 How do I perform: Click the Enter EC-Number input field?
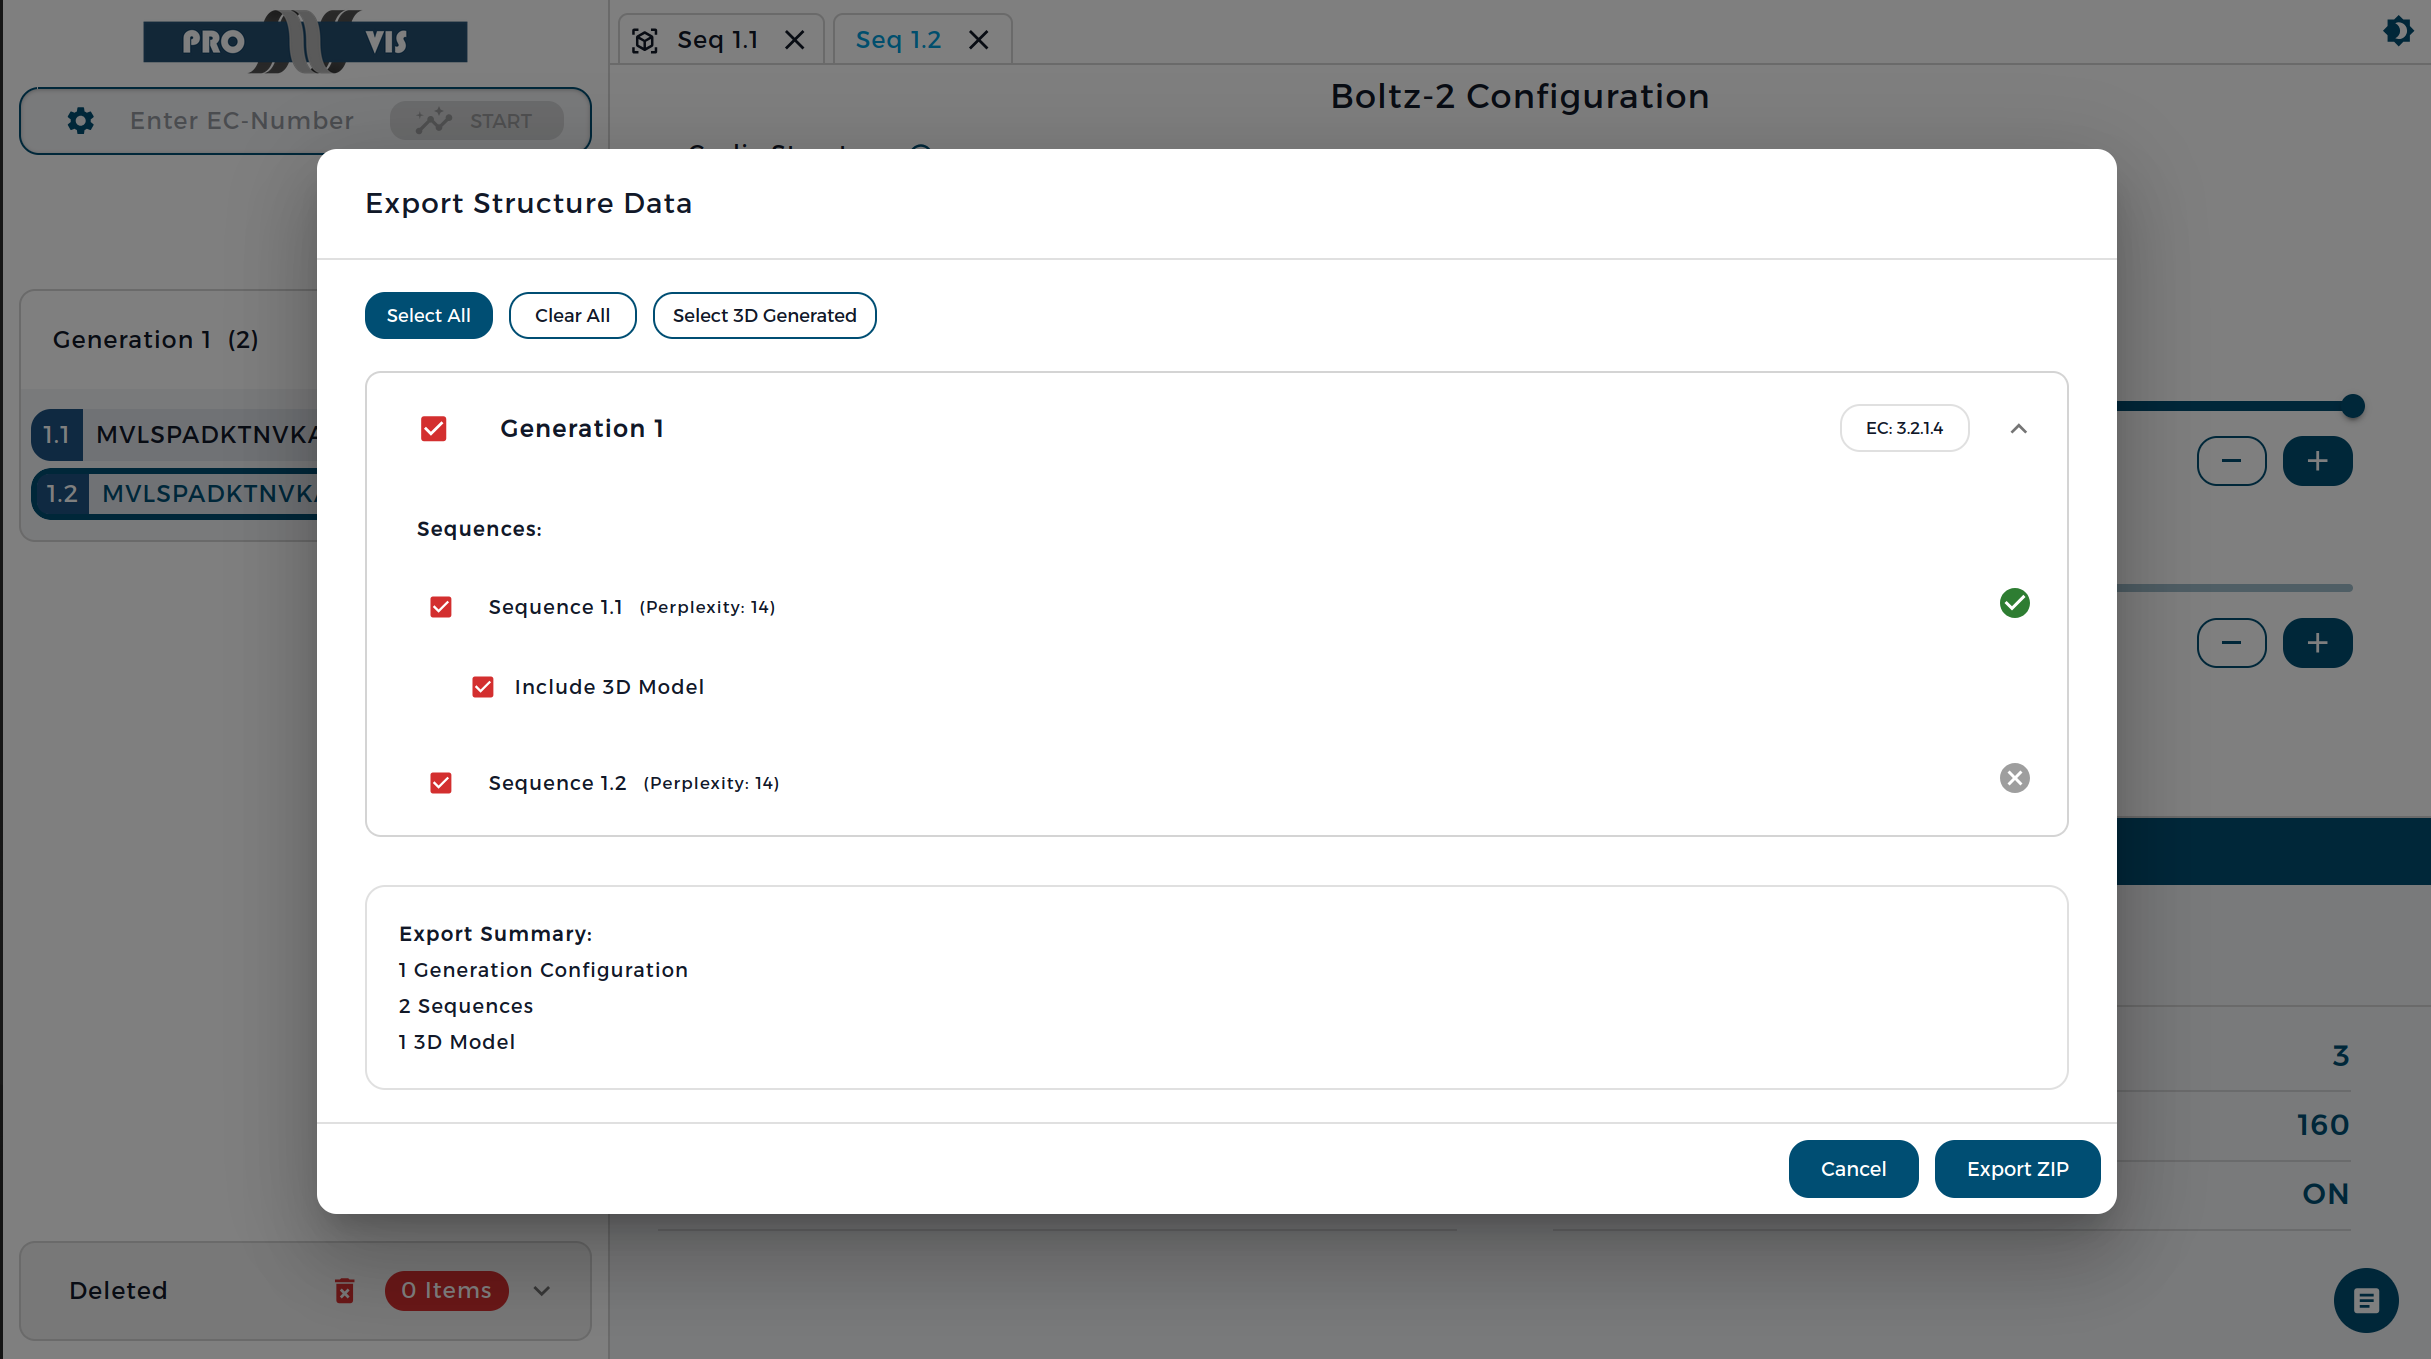tap(242, 121)
